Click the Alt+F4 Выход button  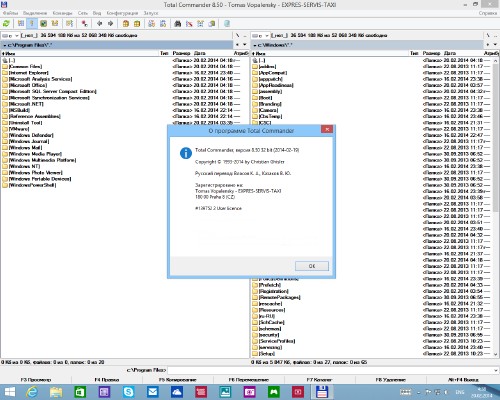click(x=463, y=380)
